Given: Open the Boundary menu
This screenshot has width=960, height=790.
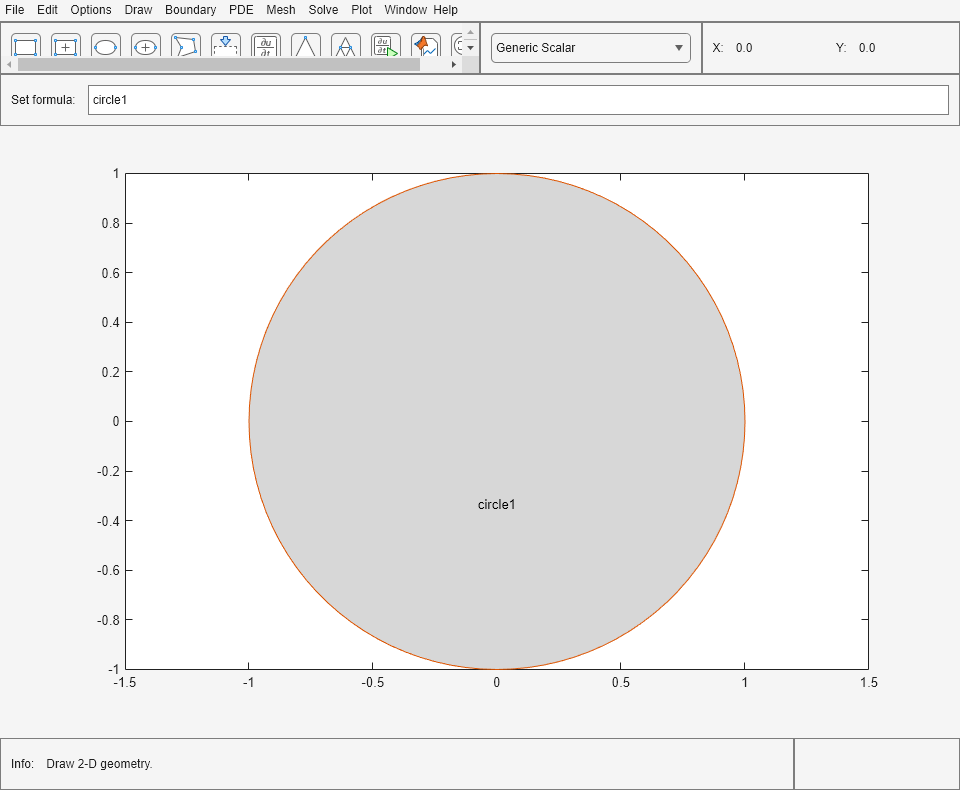Looking at the screenshot, I should (190, 10).
